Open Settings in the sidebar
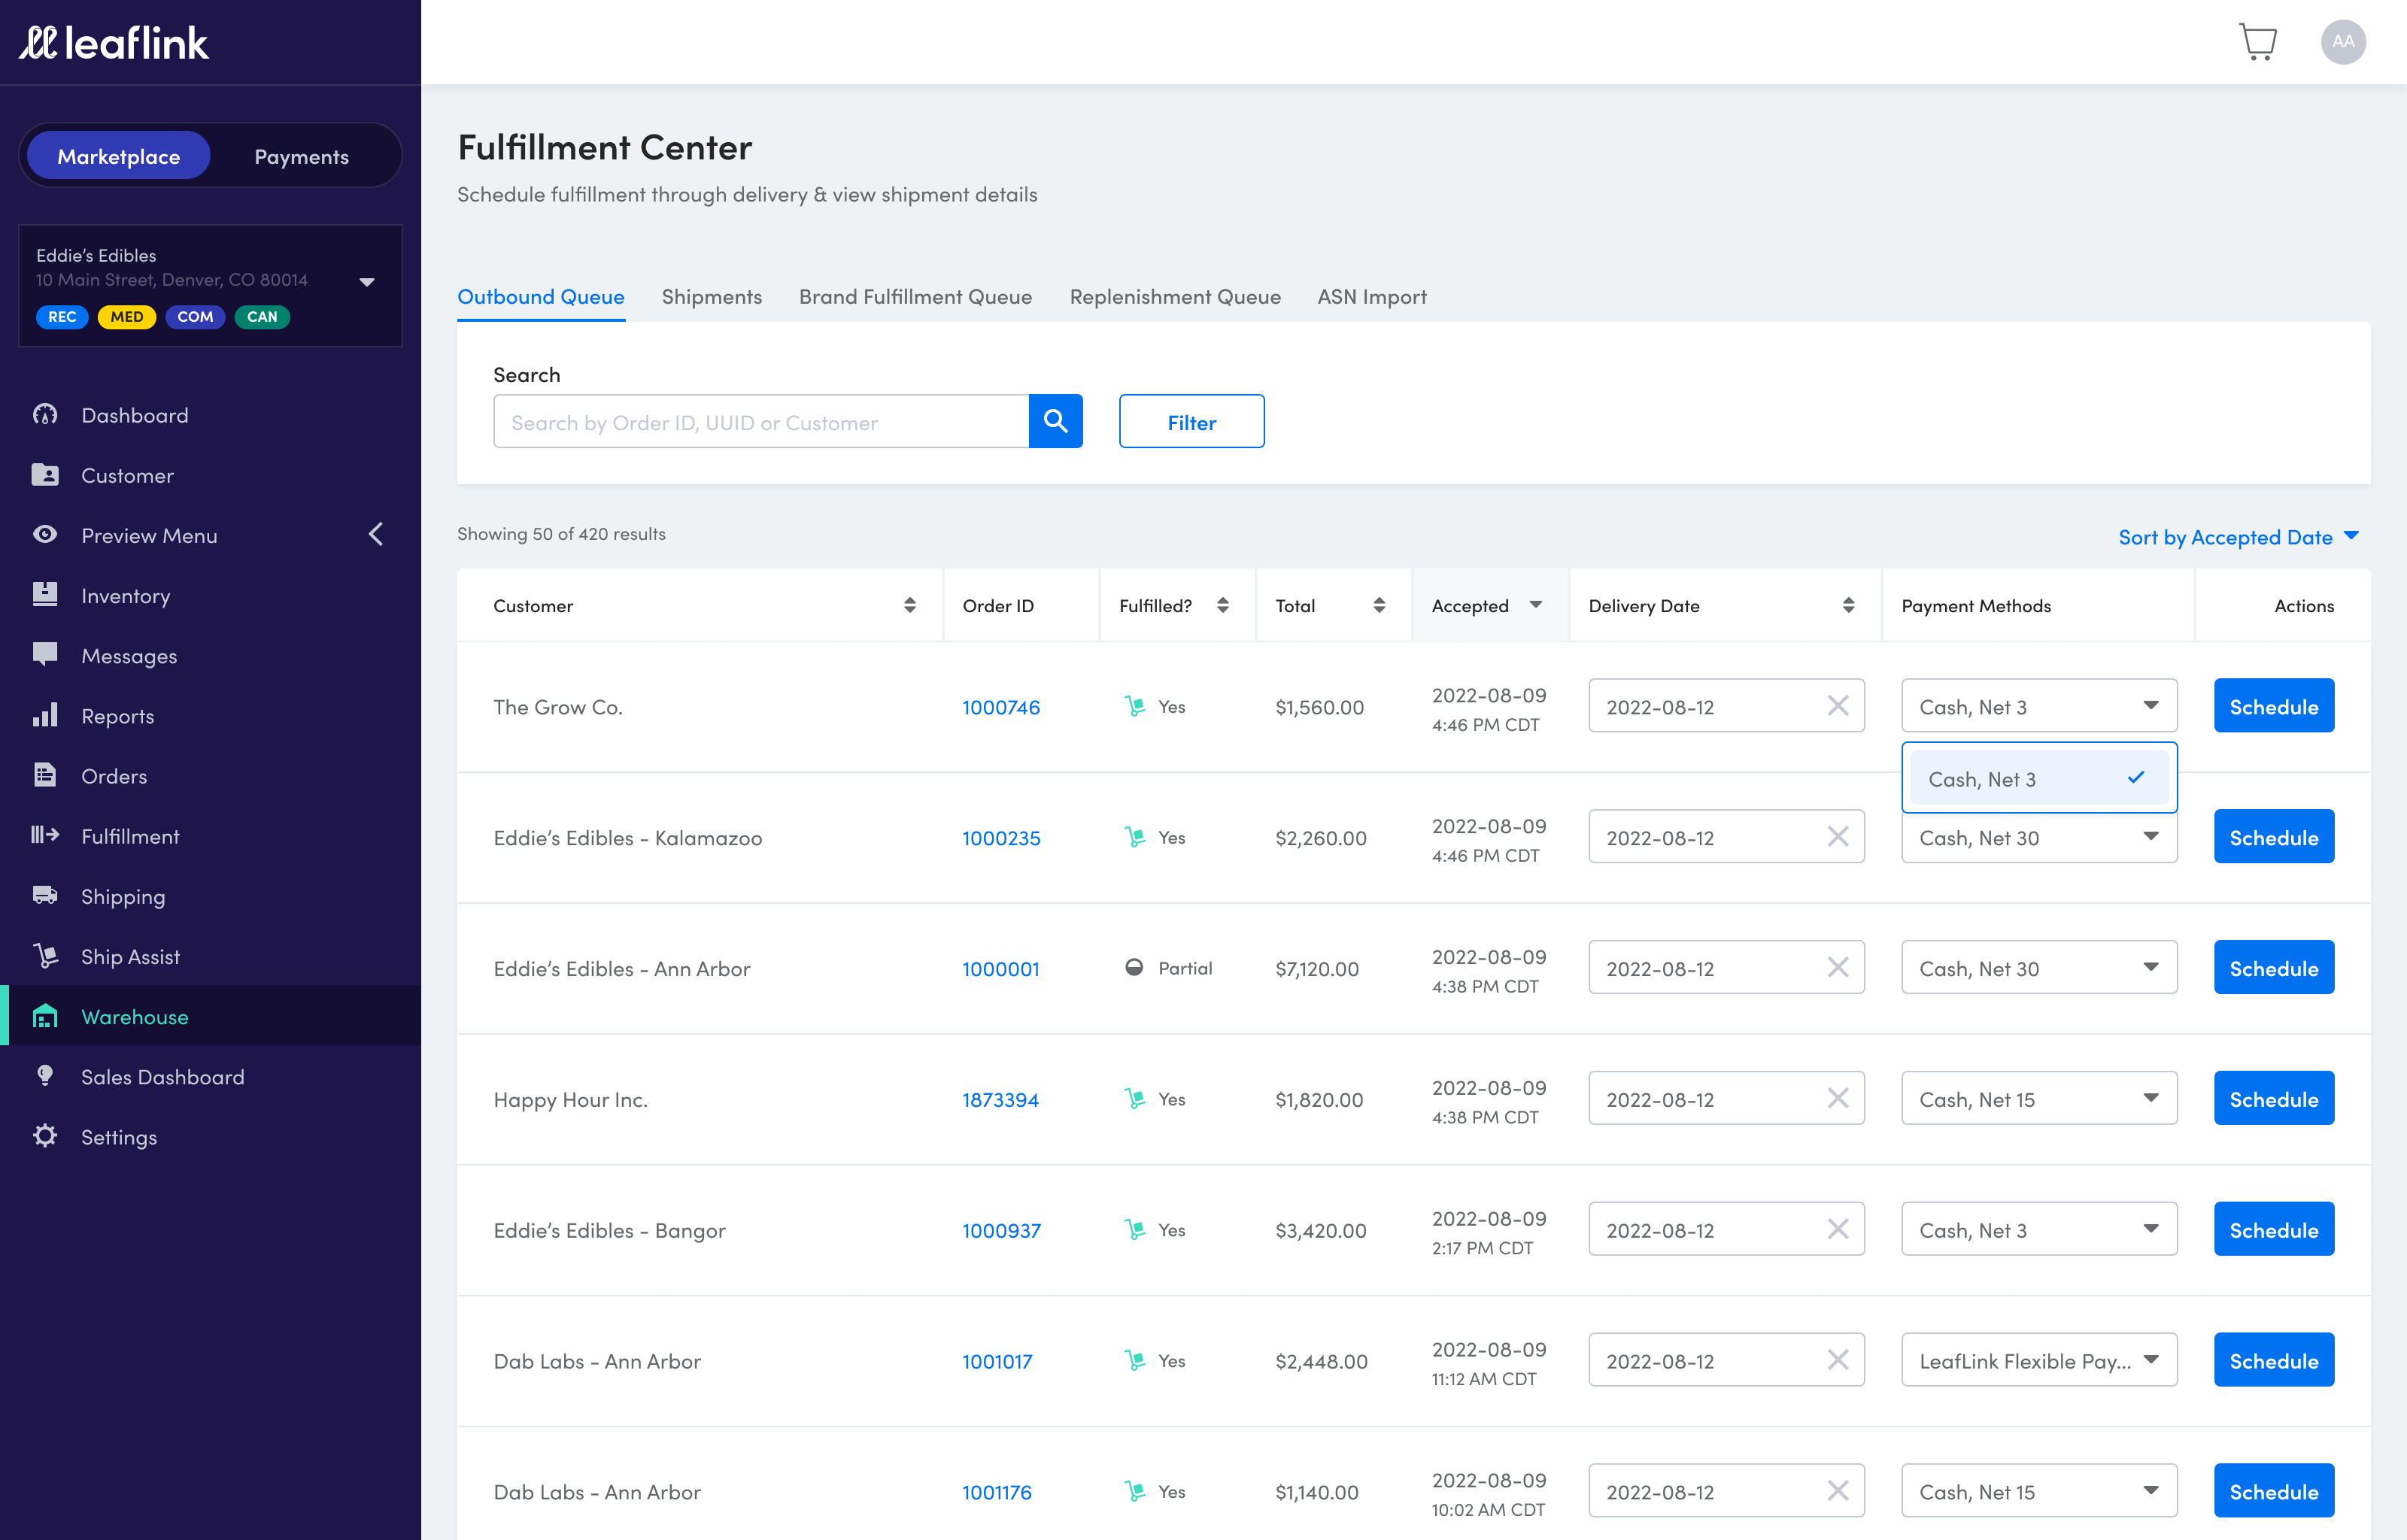 click(210, 1137)
